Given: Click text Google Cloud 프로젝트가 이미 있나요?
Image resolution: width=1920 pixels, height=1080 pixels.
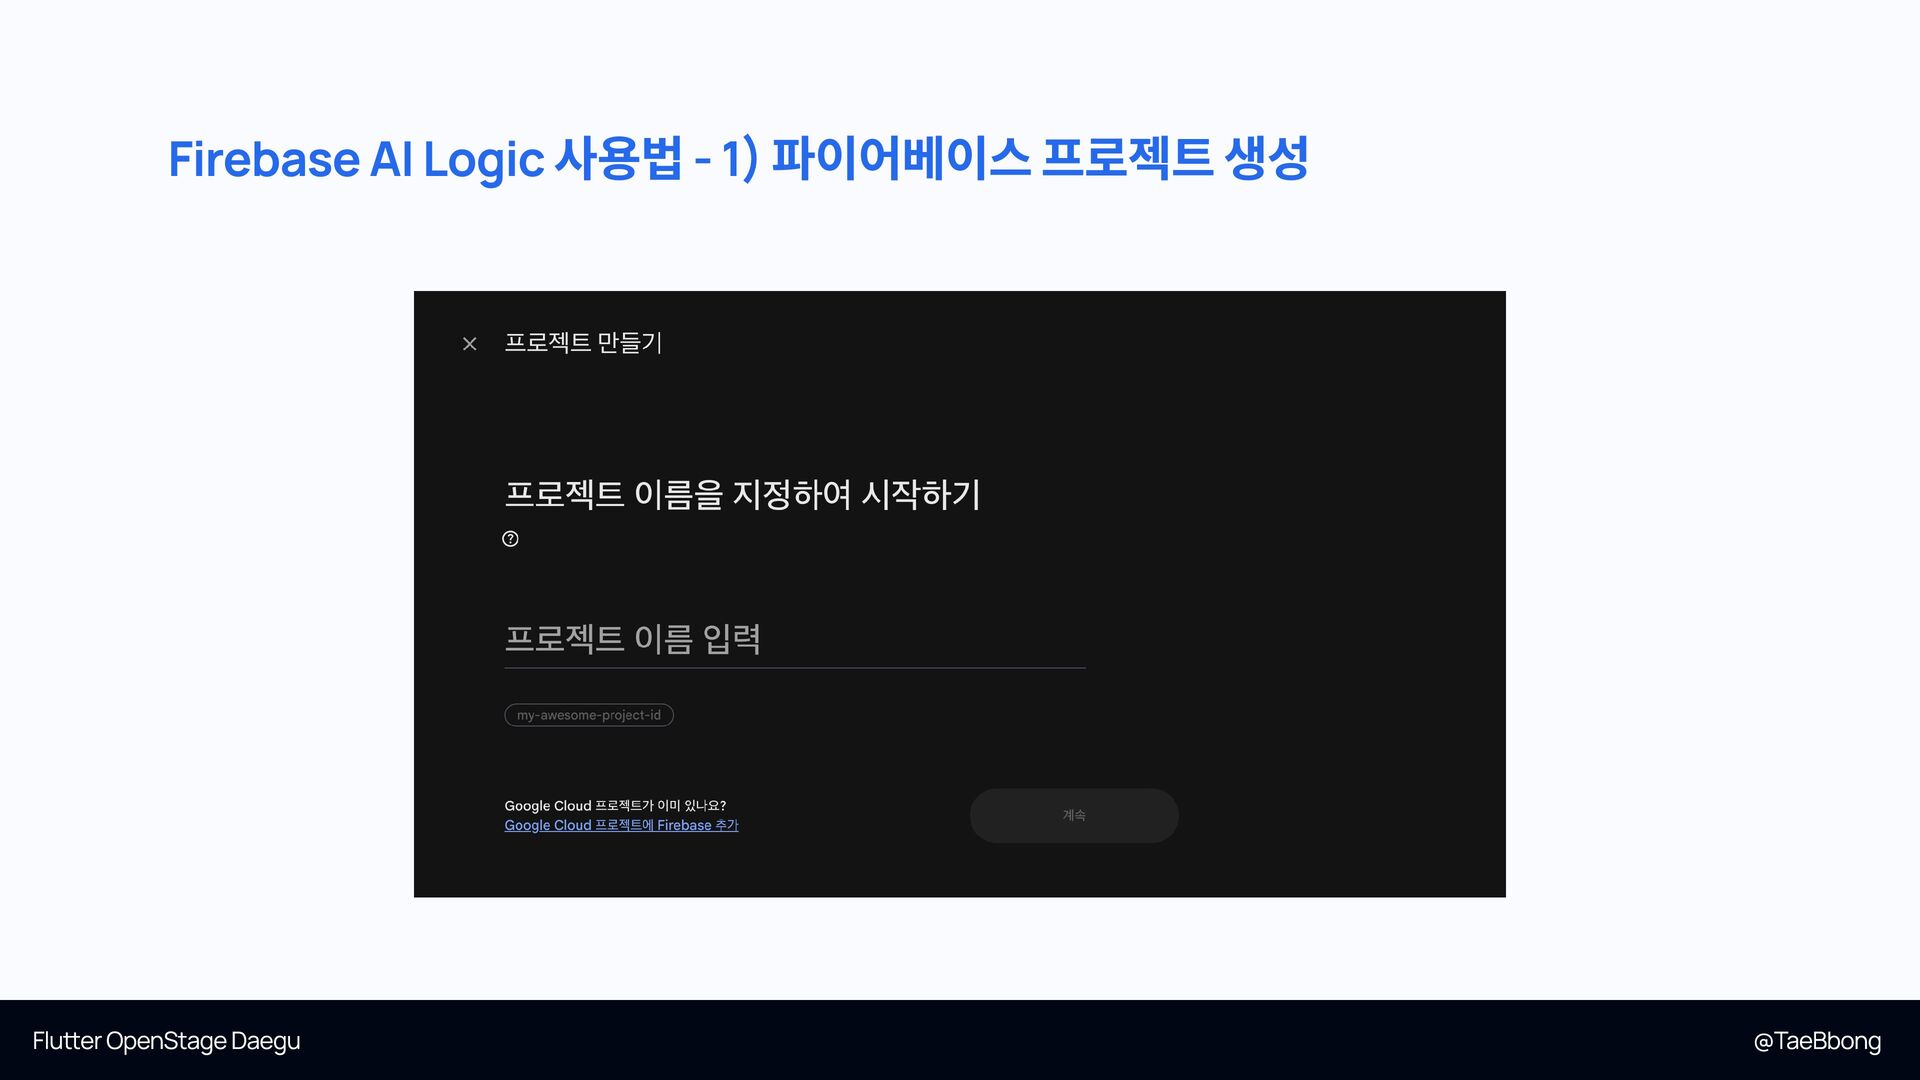Looking at the screenshot, I should click(x=615, y=805).
